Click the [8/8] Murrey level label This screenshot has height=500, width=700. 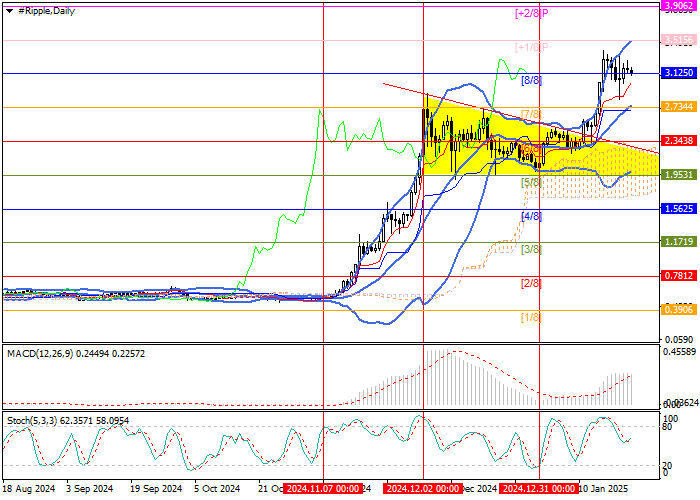point(531,80)
